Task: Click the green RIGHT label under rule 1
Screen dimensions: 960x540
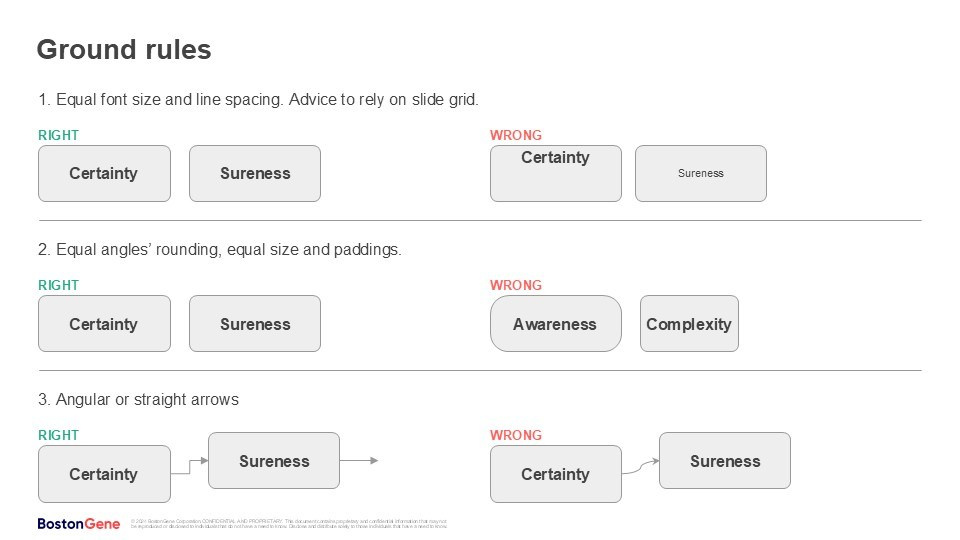Action: pyautogui.click(x=58, y=135)
